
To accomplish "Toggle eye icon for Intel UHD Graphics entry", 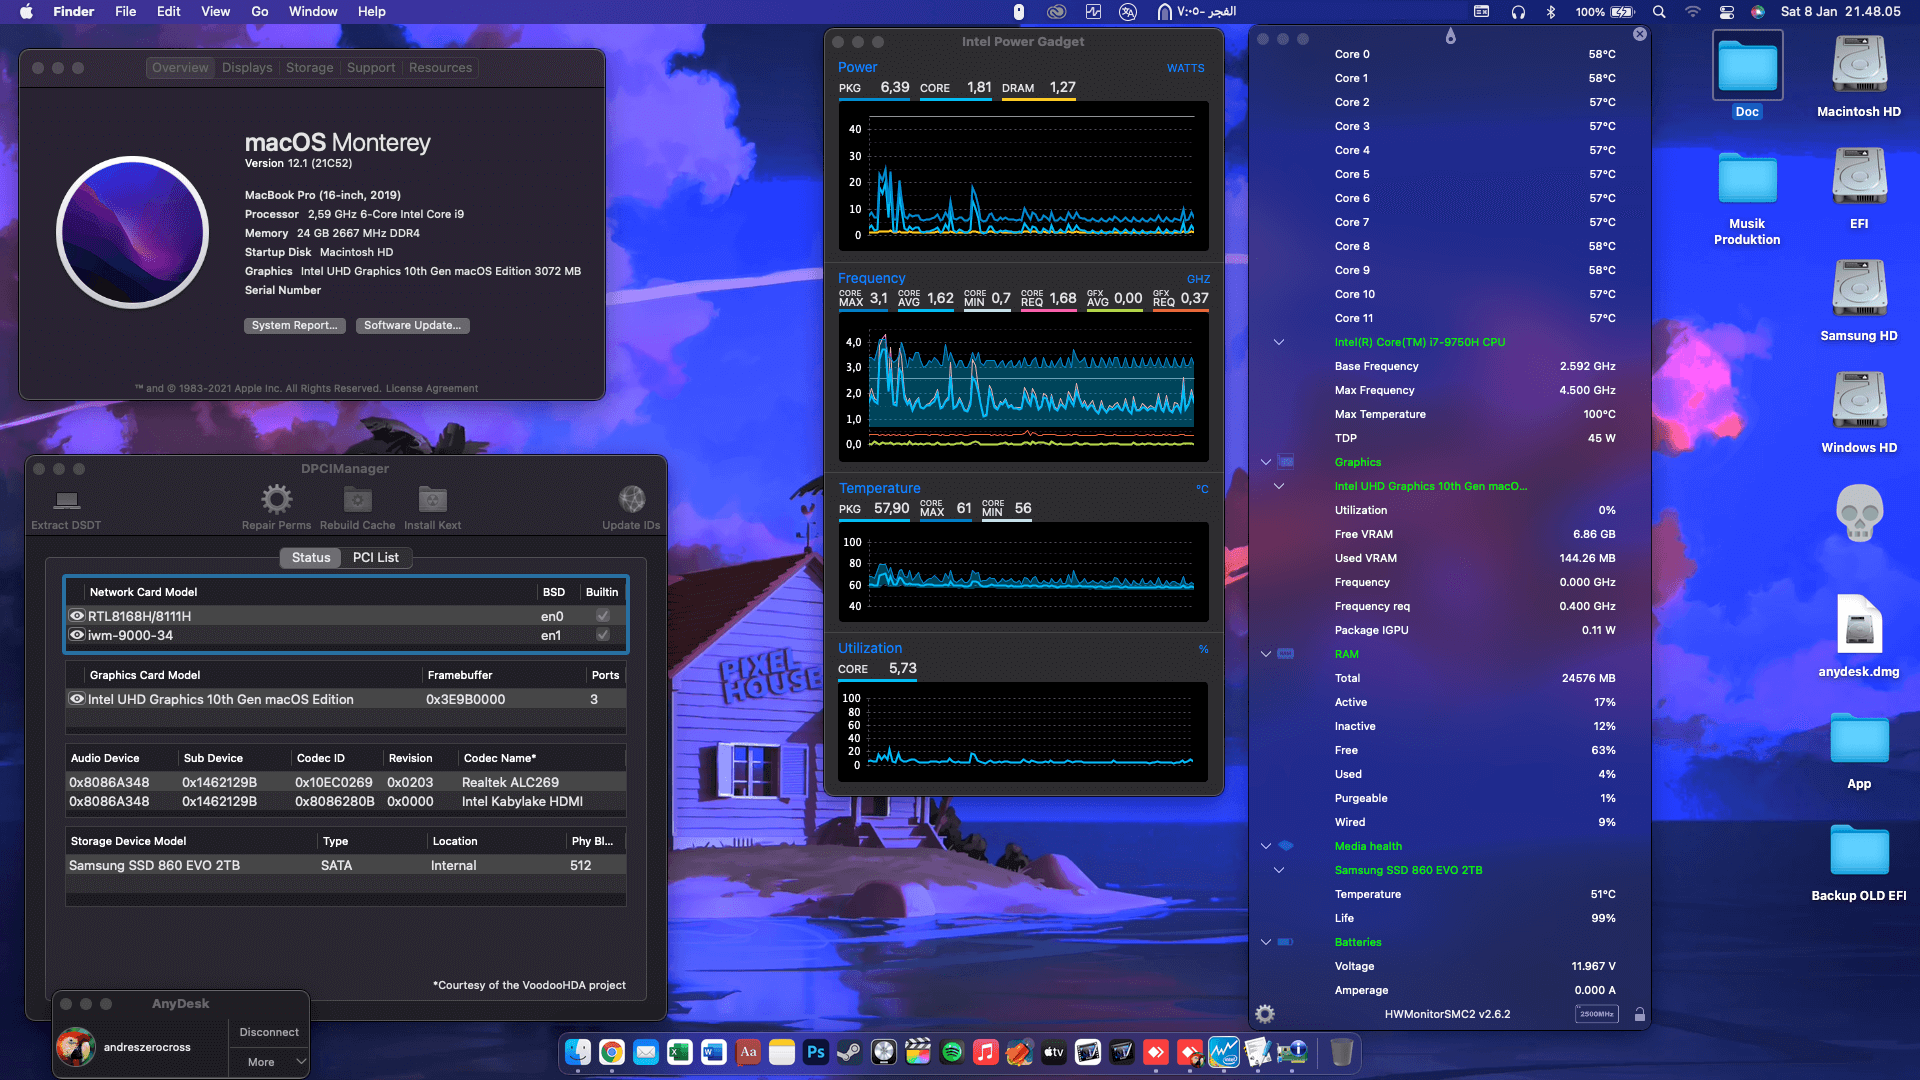I will pos(77,699).
